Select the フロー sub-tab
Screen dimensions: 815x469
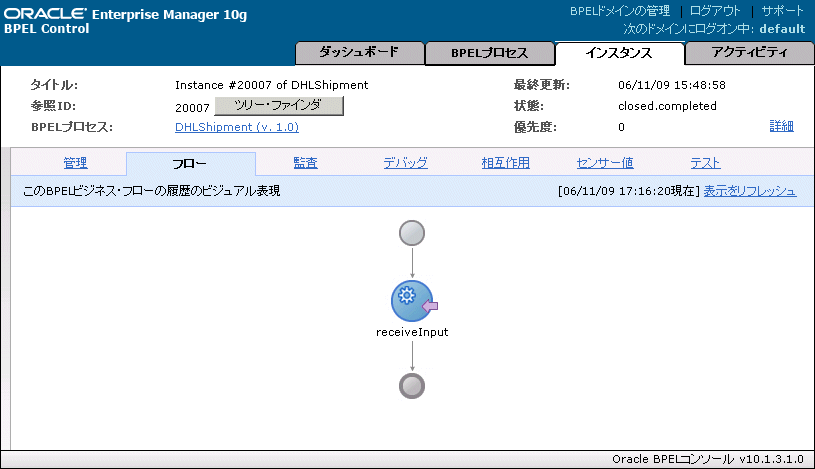point(190,164)
